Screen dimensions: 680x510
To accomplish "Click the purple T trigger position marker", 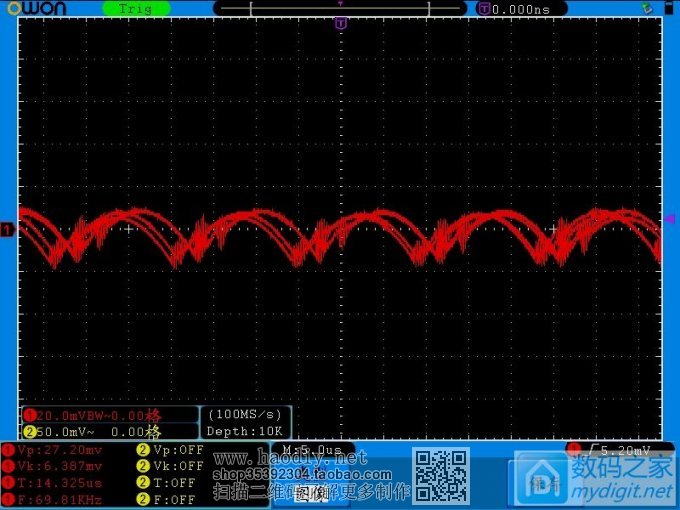I will [341, 22].
